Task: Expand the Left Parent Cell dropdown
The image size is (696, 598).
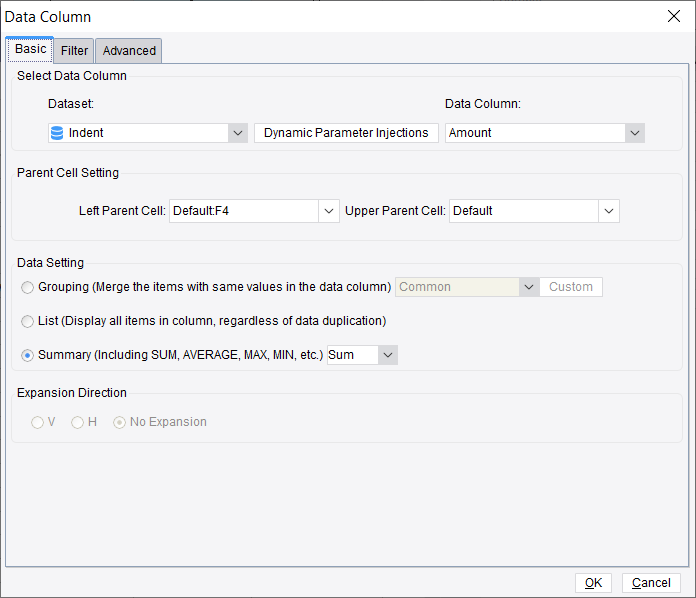Action: pos(328,211)
